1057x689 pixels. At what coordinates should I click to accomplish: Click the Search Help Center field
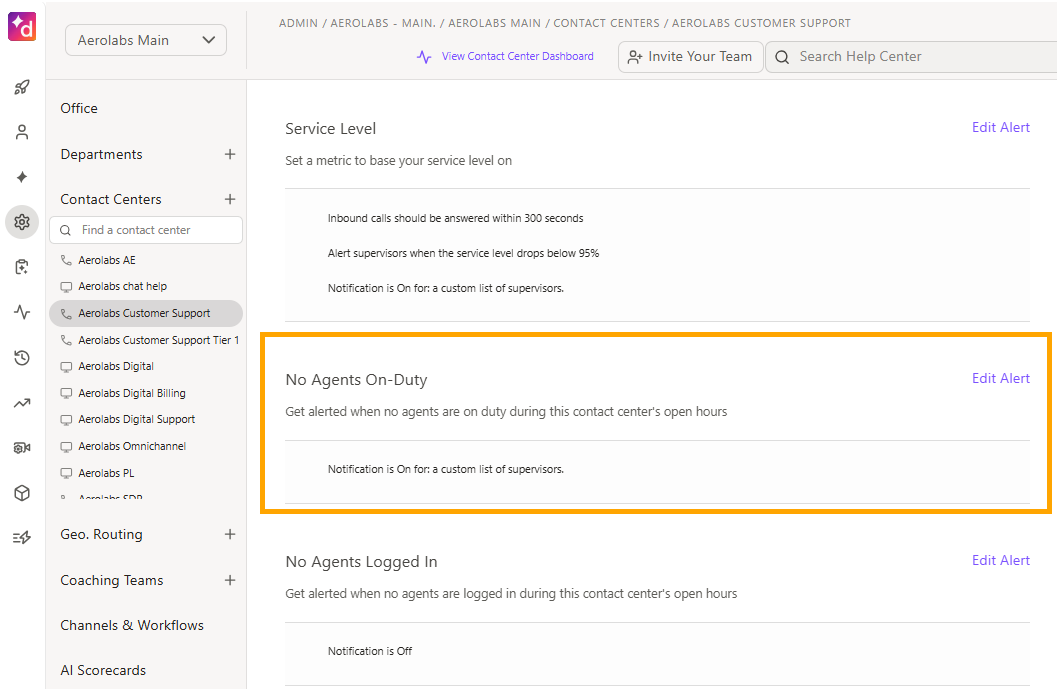911,57
